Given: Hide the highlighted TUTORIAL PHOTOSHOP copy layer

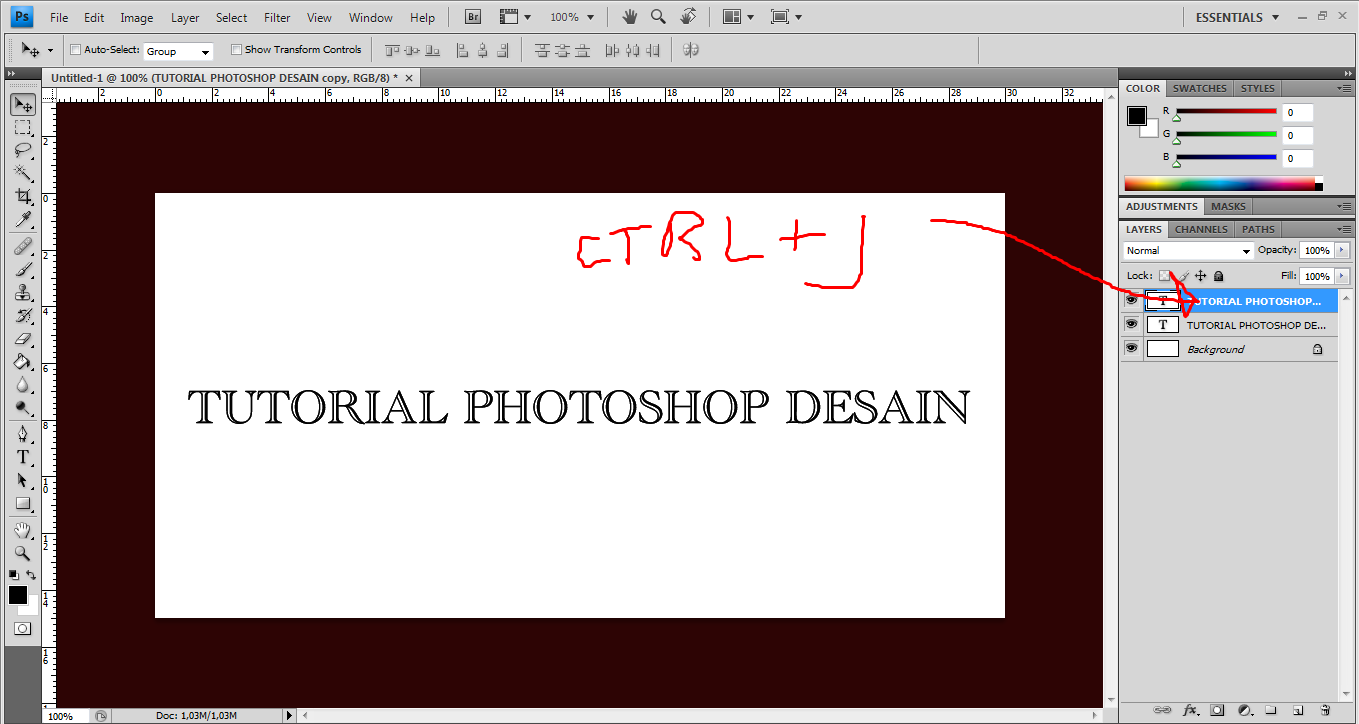Looking at the screenshot, I should pos(1131,300).
